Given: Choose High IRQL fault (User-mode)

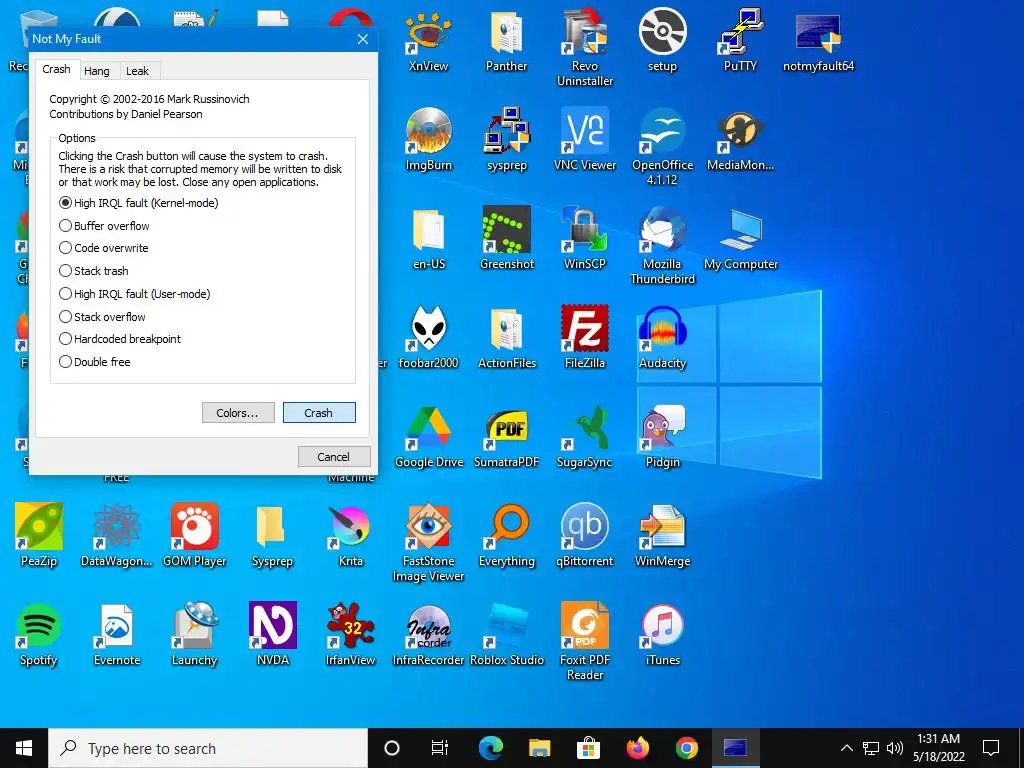Looking at the screenshot, I should coord(135,294).
